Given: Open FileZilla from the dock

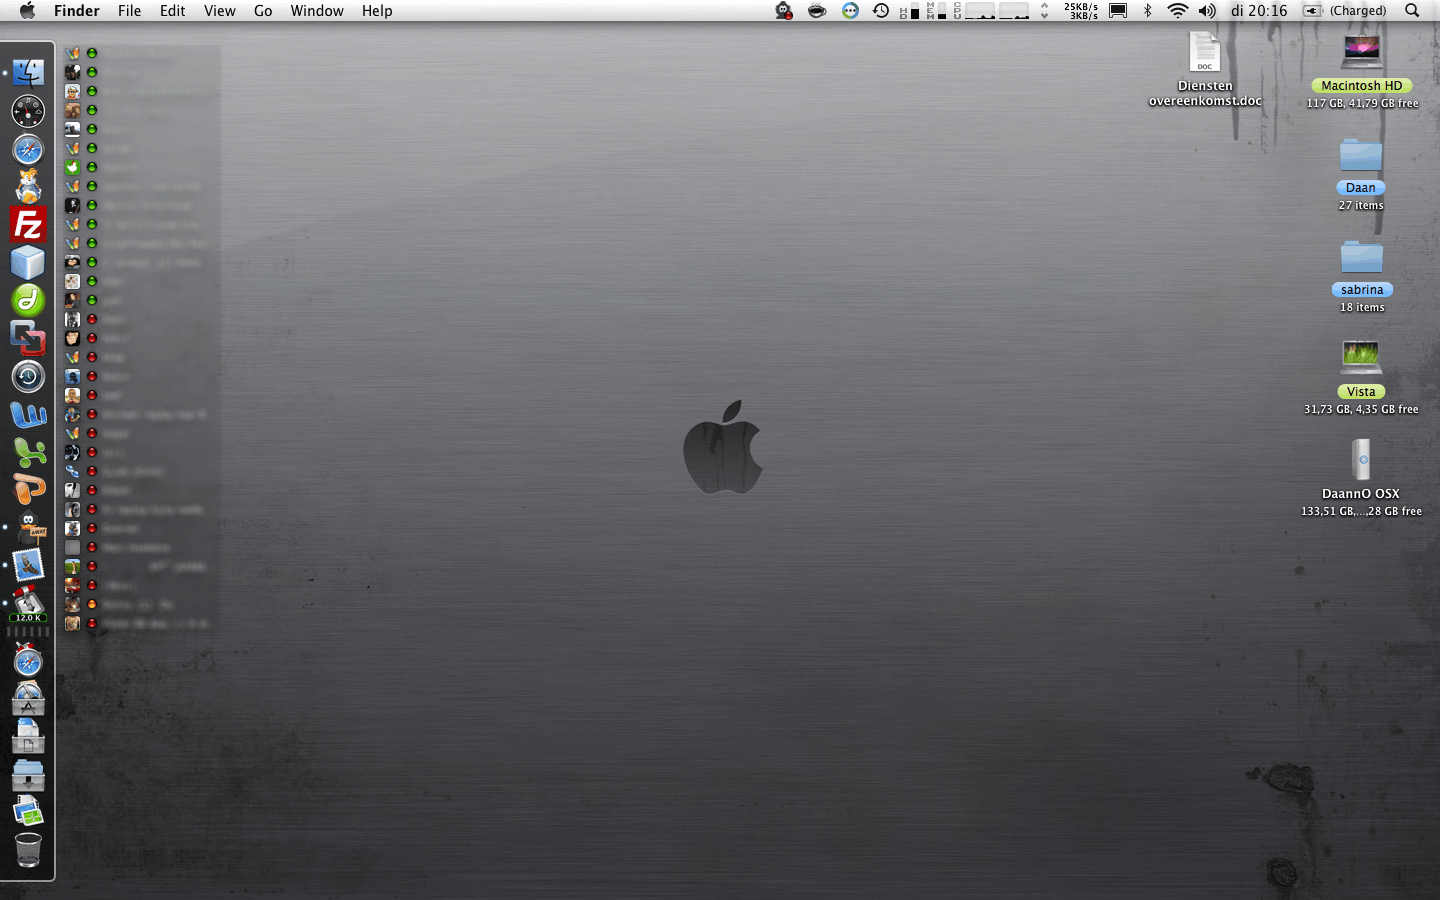Looking at the screenshot, I should [28, 225].
